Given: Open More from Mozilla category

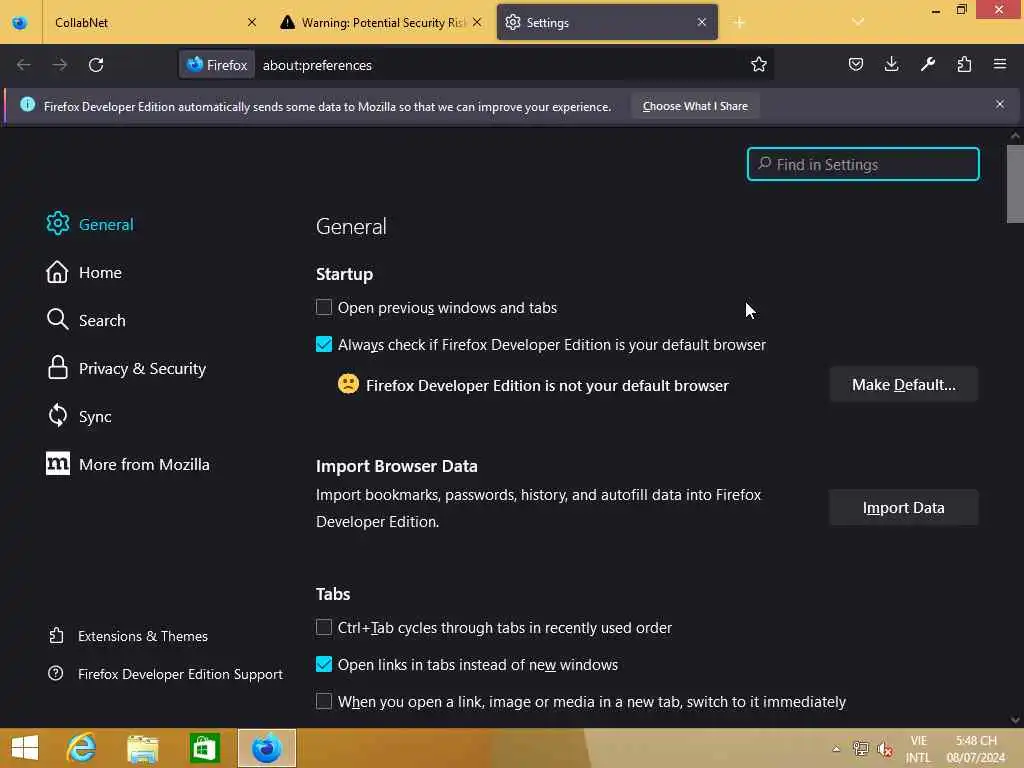Looking at the screenshot, I should coord(128,464).
